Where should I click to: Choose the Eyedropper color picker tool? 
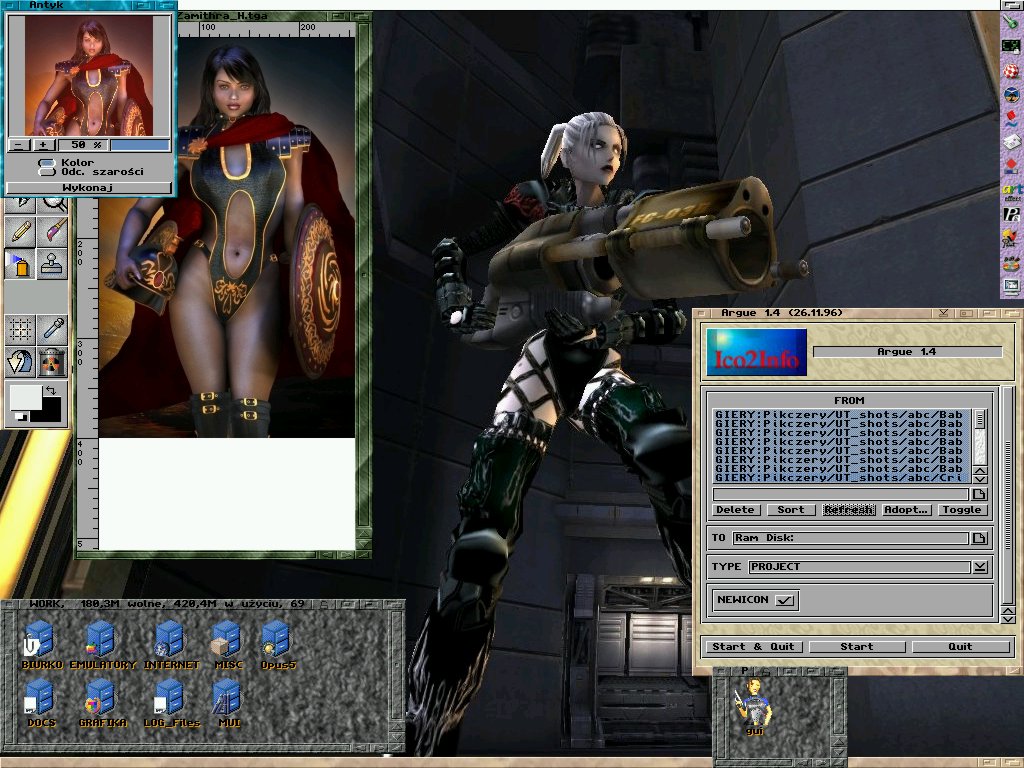tap(52, 330)
